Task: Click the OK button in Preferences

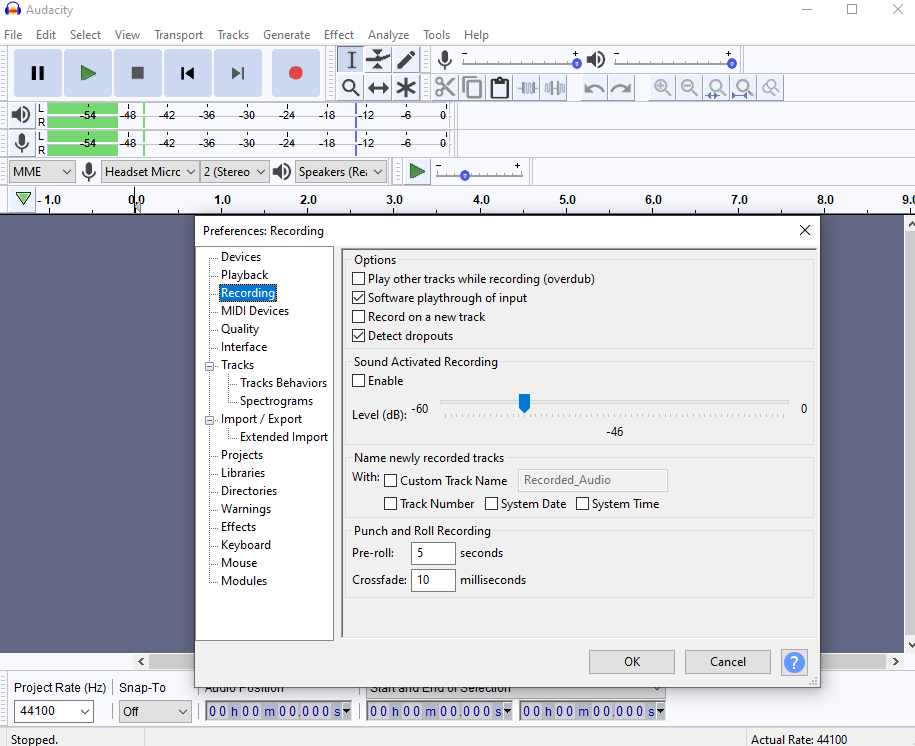Action: [x=631, y=662]
